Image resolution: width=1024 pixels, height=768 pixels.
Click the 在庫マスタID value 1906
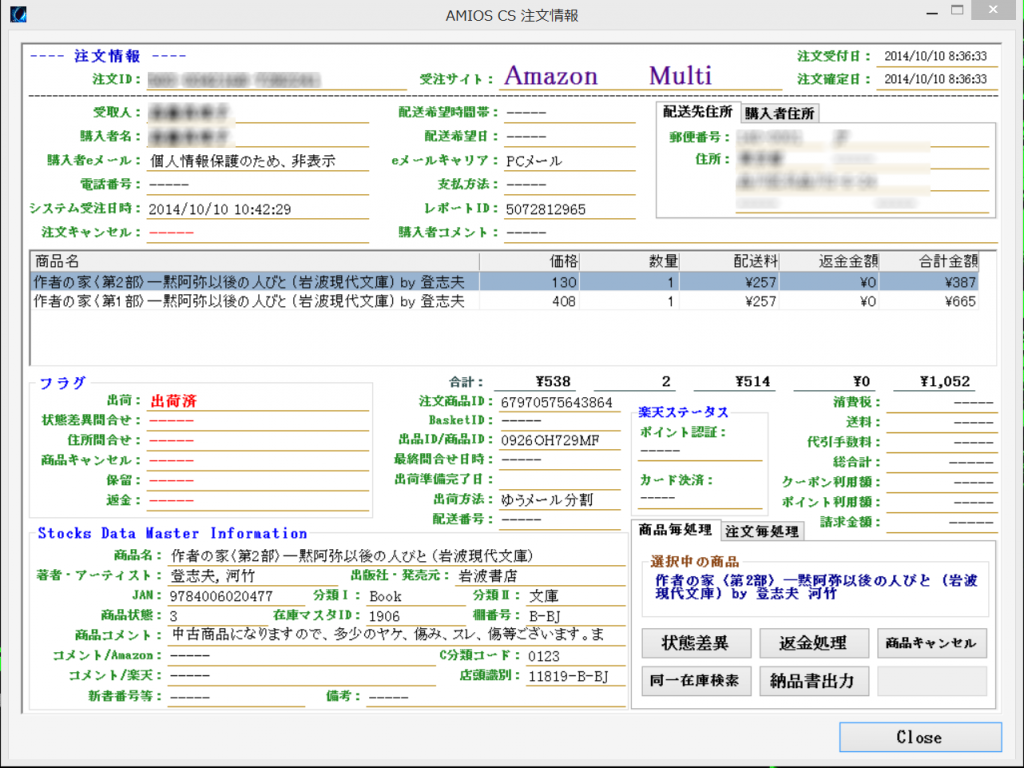point(384,616)
